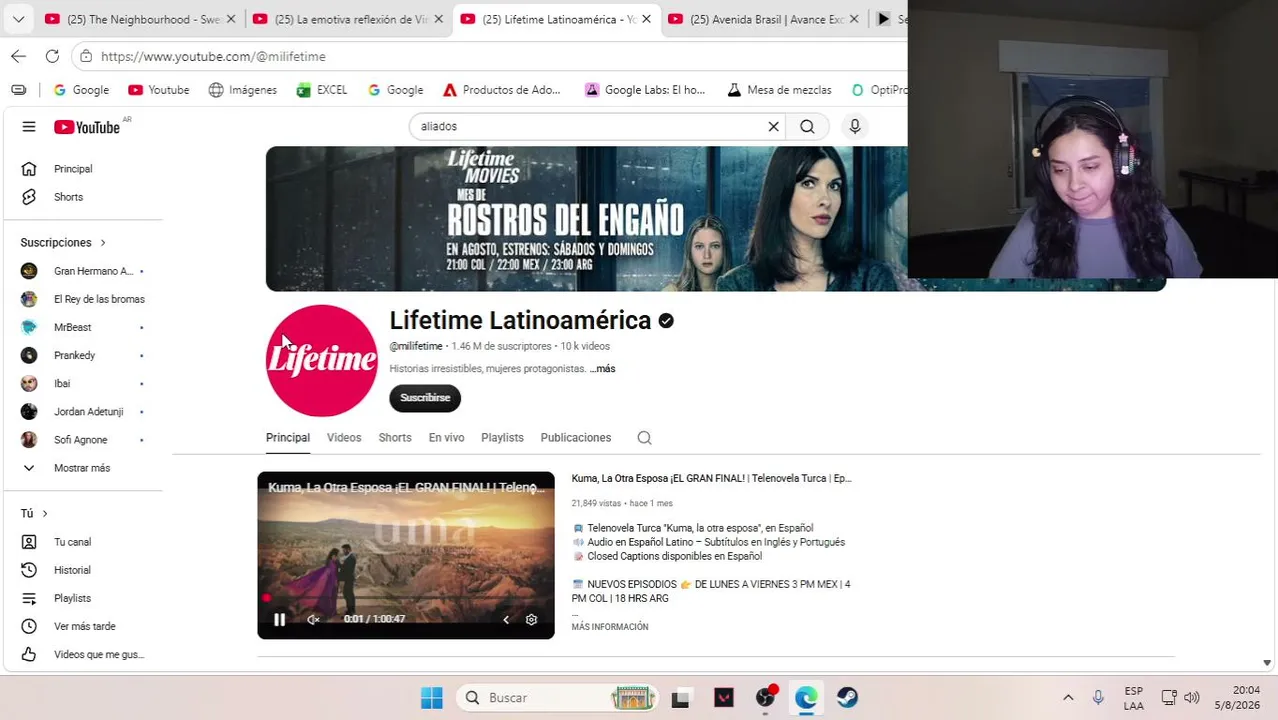The width and height of the screenshot is (1278, 720).
Task: Click the taskbar Buscar search box
Action: pos(558,698)
